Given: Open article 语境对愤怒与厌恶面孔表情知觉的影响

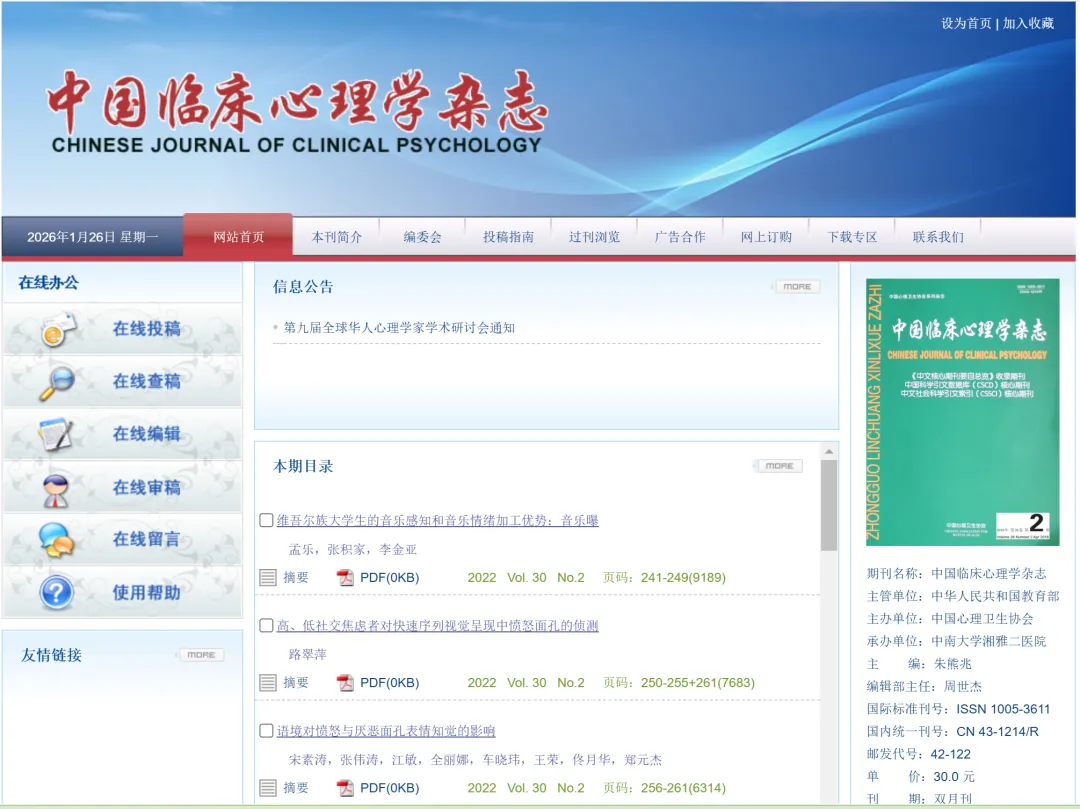Looking at the screenshot, I should coord(386,731).
